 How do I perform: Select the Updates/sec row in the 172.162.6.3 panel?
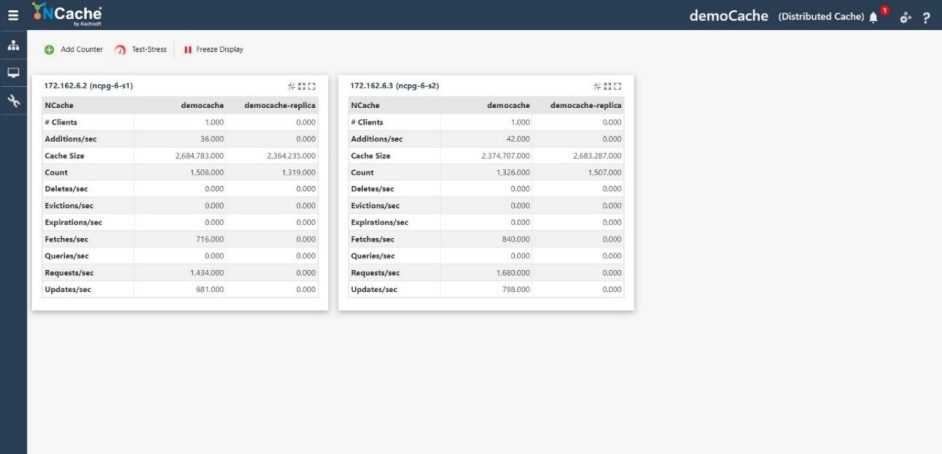(x=486, y=289)
